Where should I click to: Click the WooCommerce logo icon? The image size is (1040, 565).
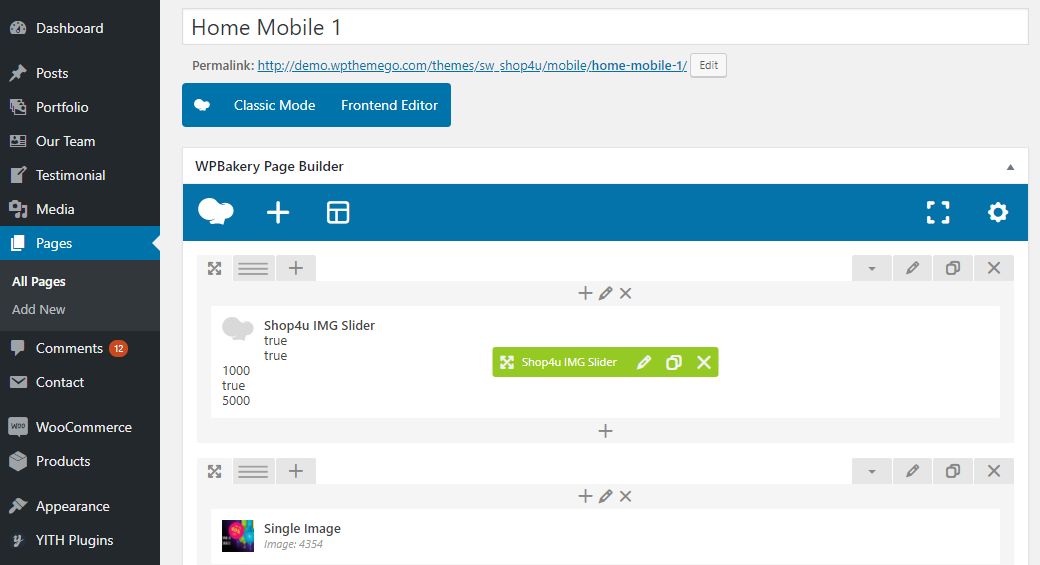18,427
